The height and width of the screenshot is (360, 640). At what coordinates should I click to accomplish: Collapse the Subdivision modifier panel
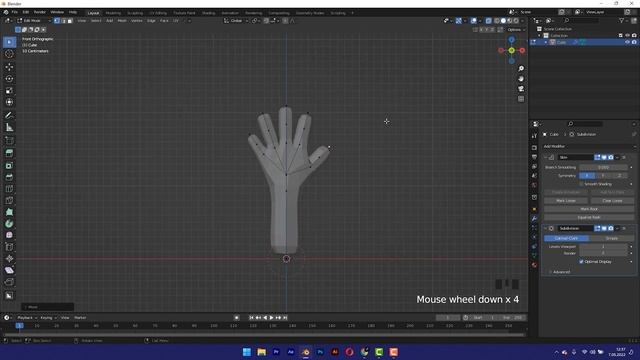(x=545, y=229)
